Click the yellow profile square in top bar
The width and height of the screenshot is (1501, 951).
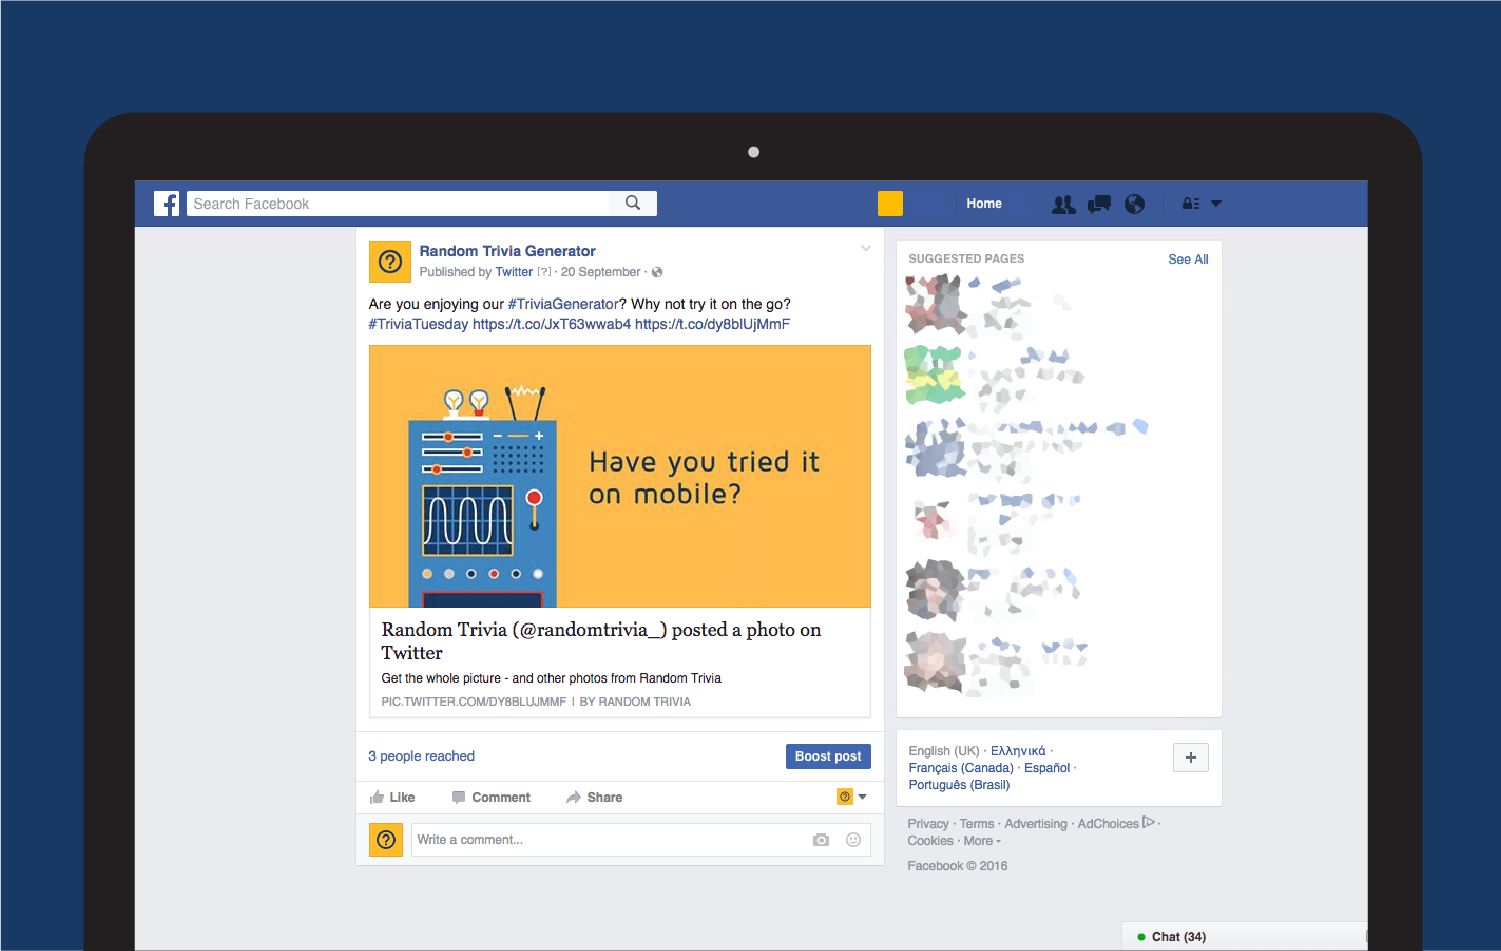pyautogui.click(x=890, y=203)
